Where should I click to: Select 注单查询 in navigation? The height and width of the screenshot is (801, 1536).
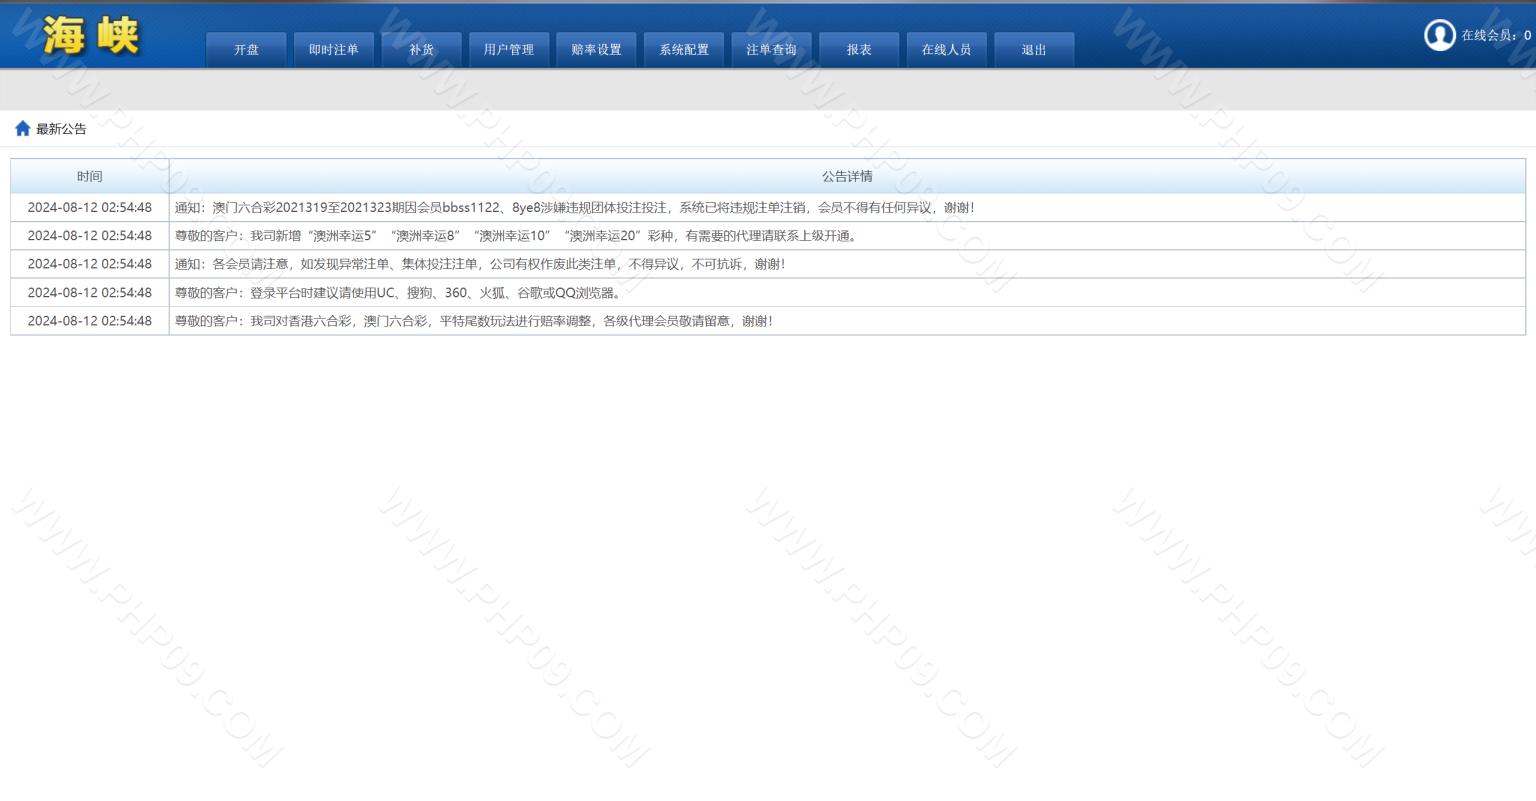coord(771,50)
